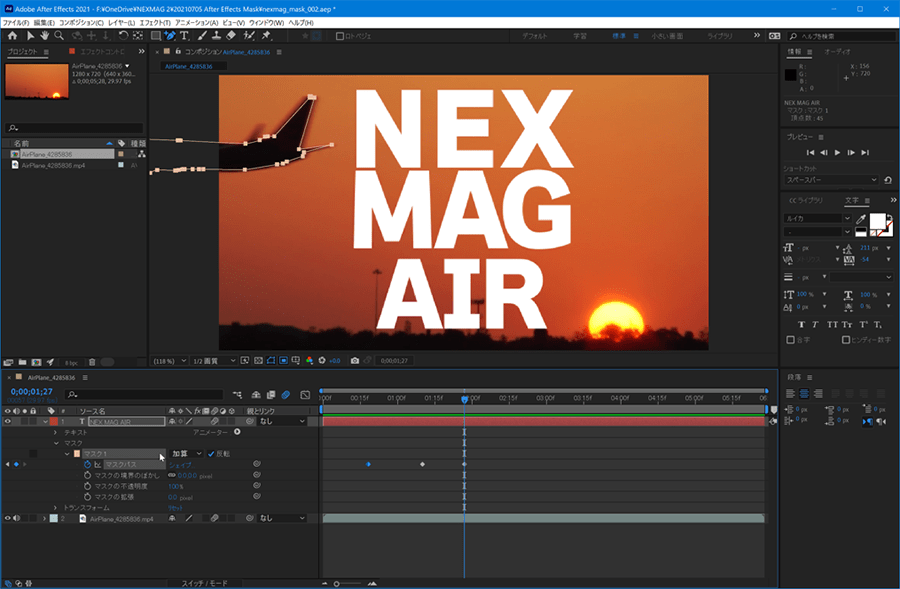This screenshot has width=900, height=589.
Task: Toggle the マスクパス stopwatch
Action: (87, 464)
